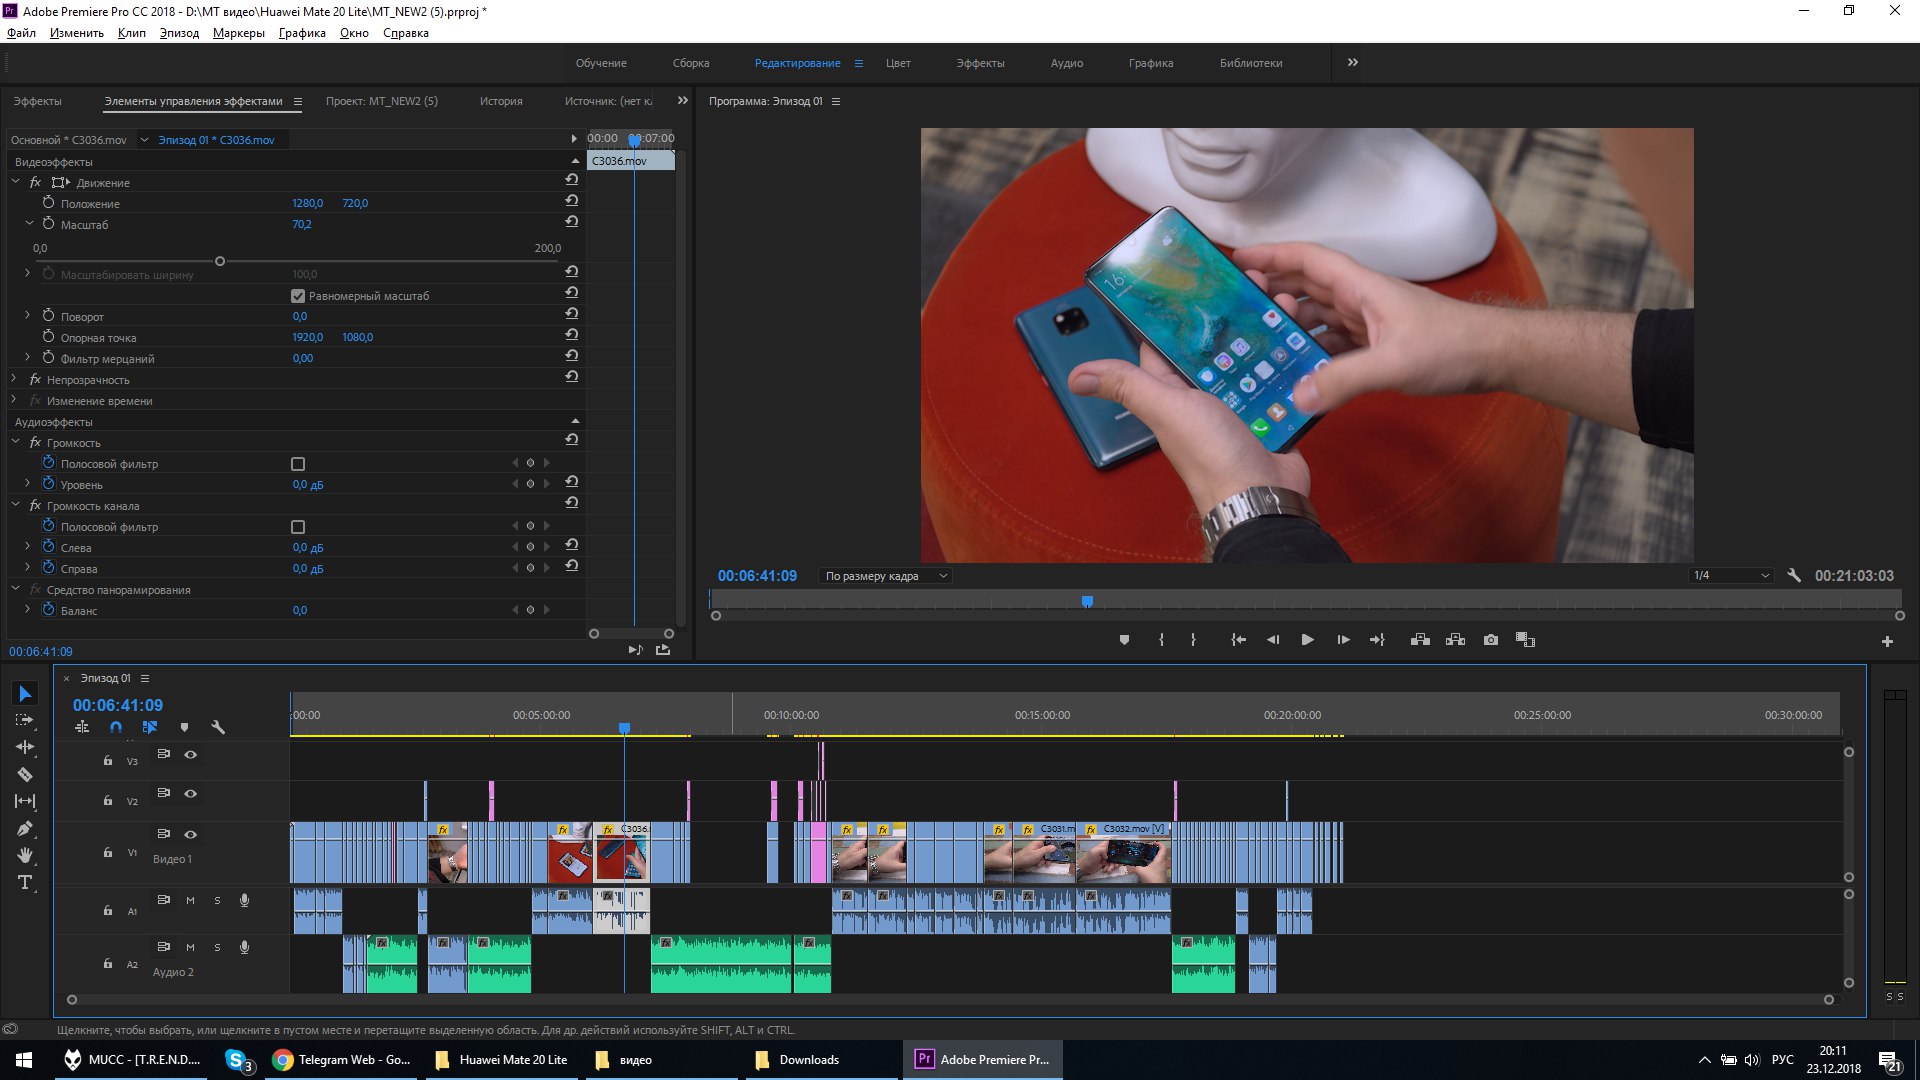Select the Selection tool in timeline toolbar

click(x=25, y=694)
